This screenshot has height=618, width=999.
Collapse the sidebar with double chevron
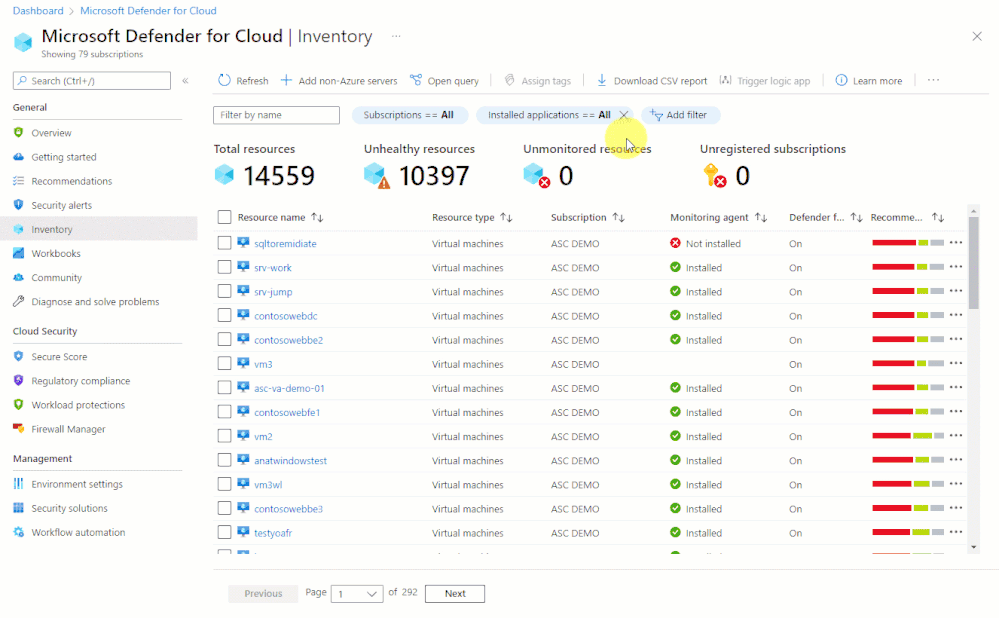185,81
